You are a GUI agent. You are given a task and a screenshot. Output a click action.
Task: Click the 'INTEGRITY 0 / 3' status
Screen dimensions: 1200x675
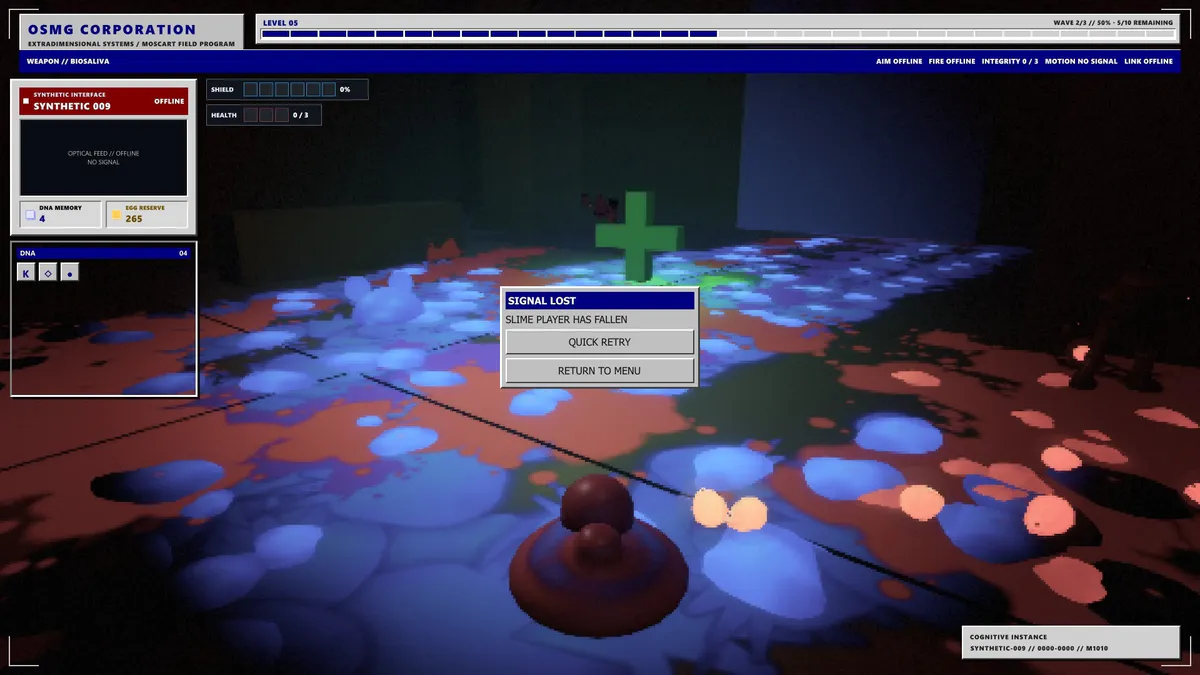tap(1010, 61)
